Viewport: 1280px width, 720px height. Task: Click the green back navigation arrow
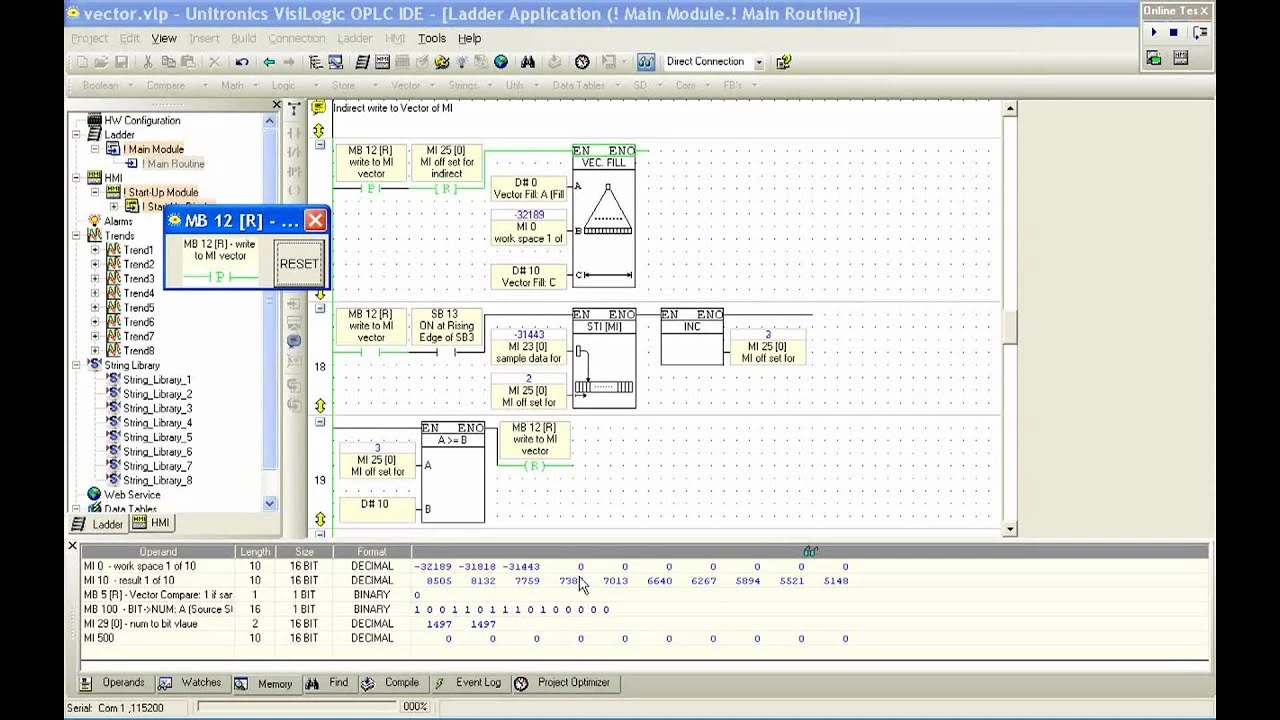point(268,62)
